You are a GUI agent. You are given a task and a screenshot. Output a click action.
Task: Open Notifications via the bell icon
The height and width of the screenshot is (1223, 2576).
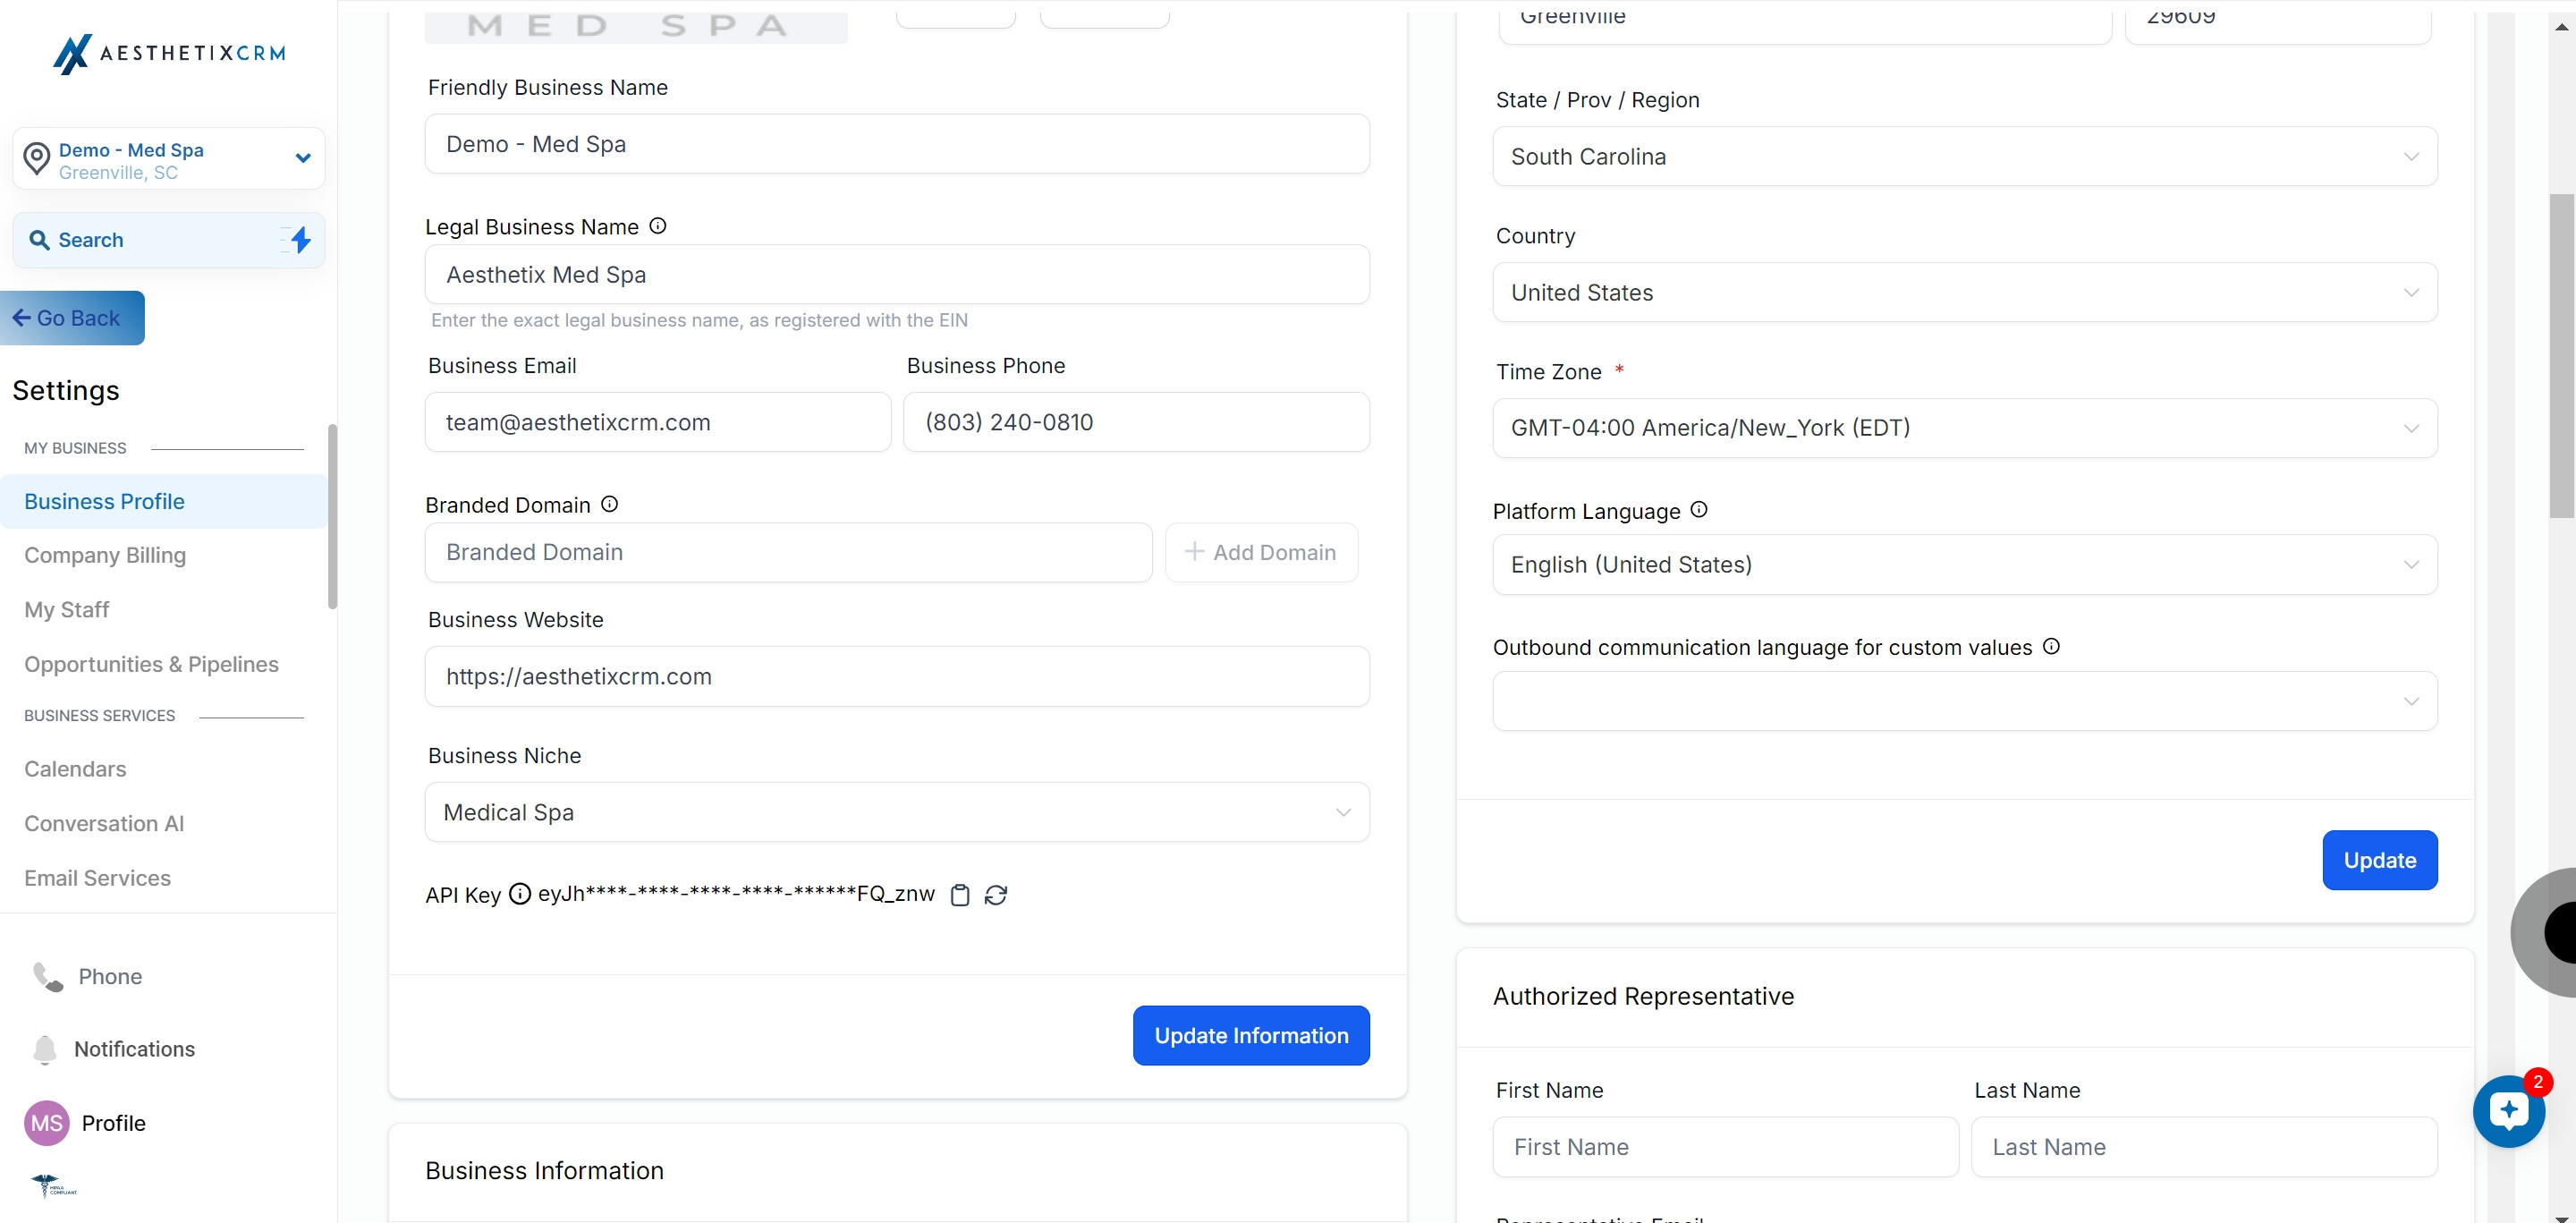(x=45, y=1049)
